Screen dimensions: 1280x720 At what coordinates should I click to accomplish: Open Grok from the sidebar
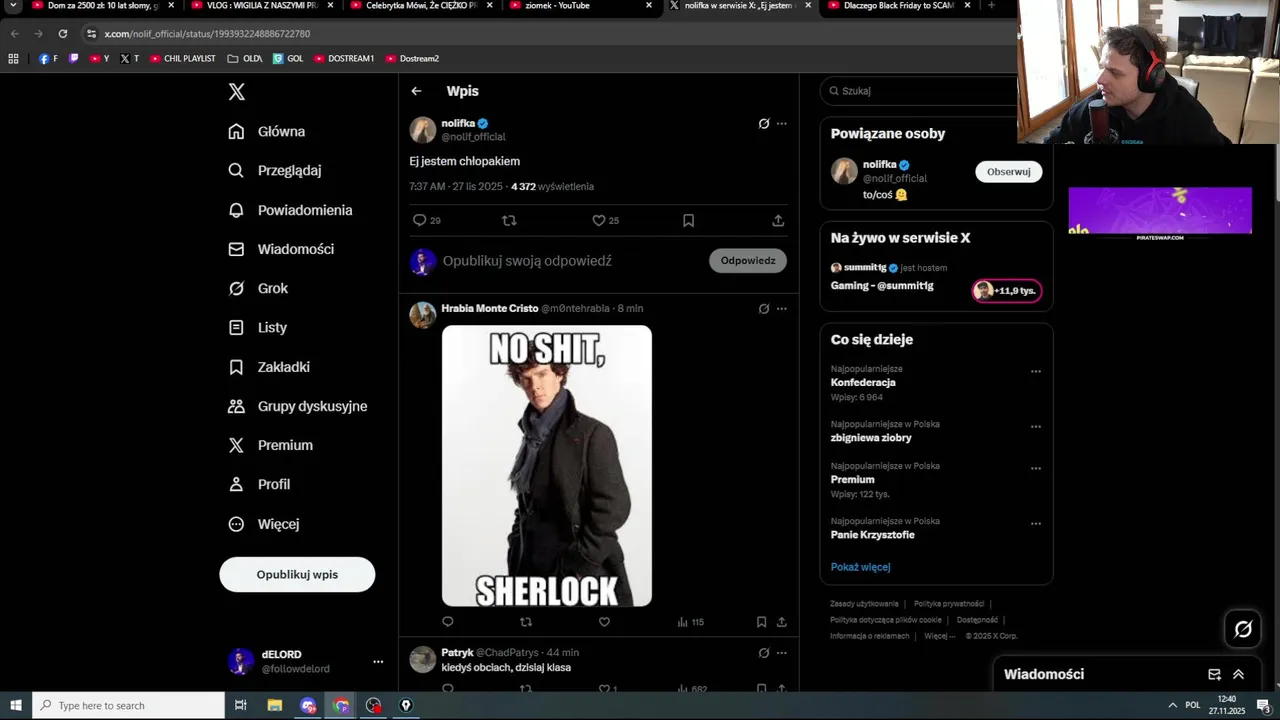click(258, 288)
